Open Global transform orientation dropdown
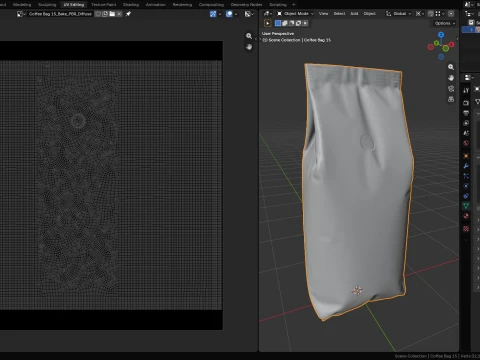The image size is (480, 360). click(x=399, y=14)
